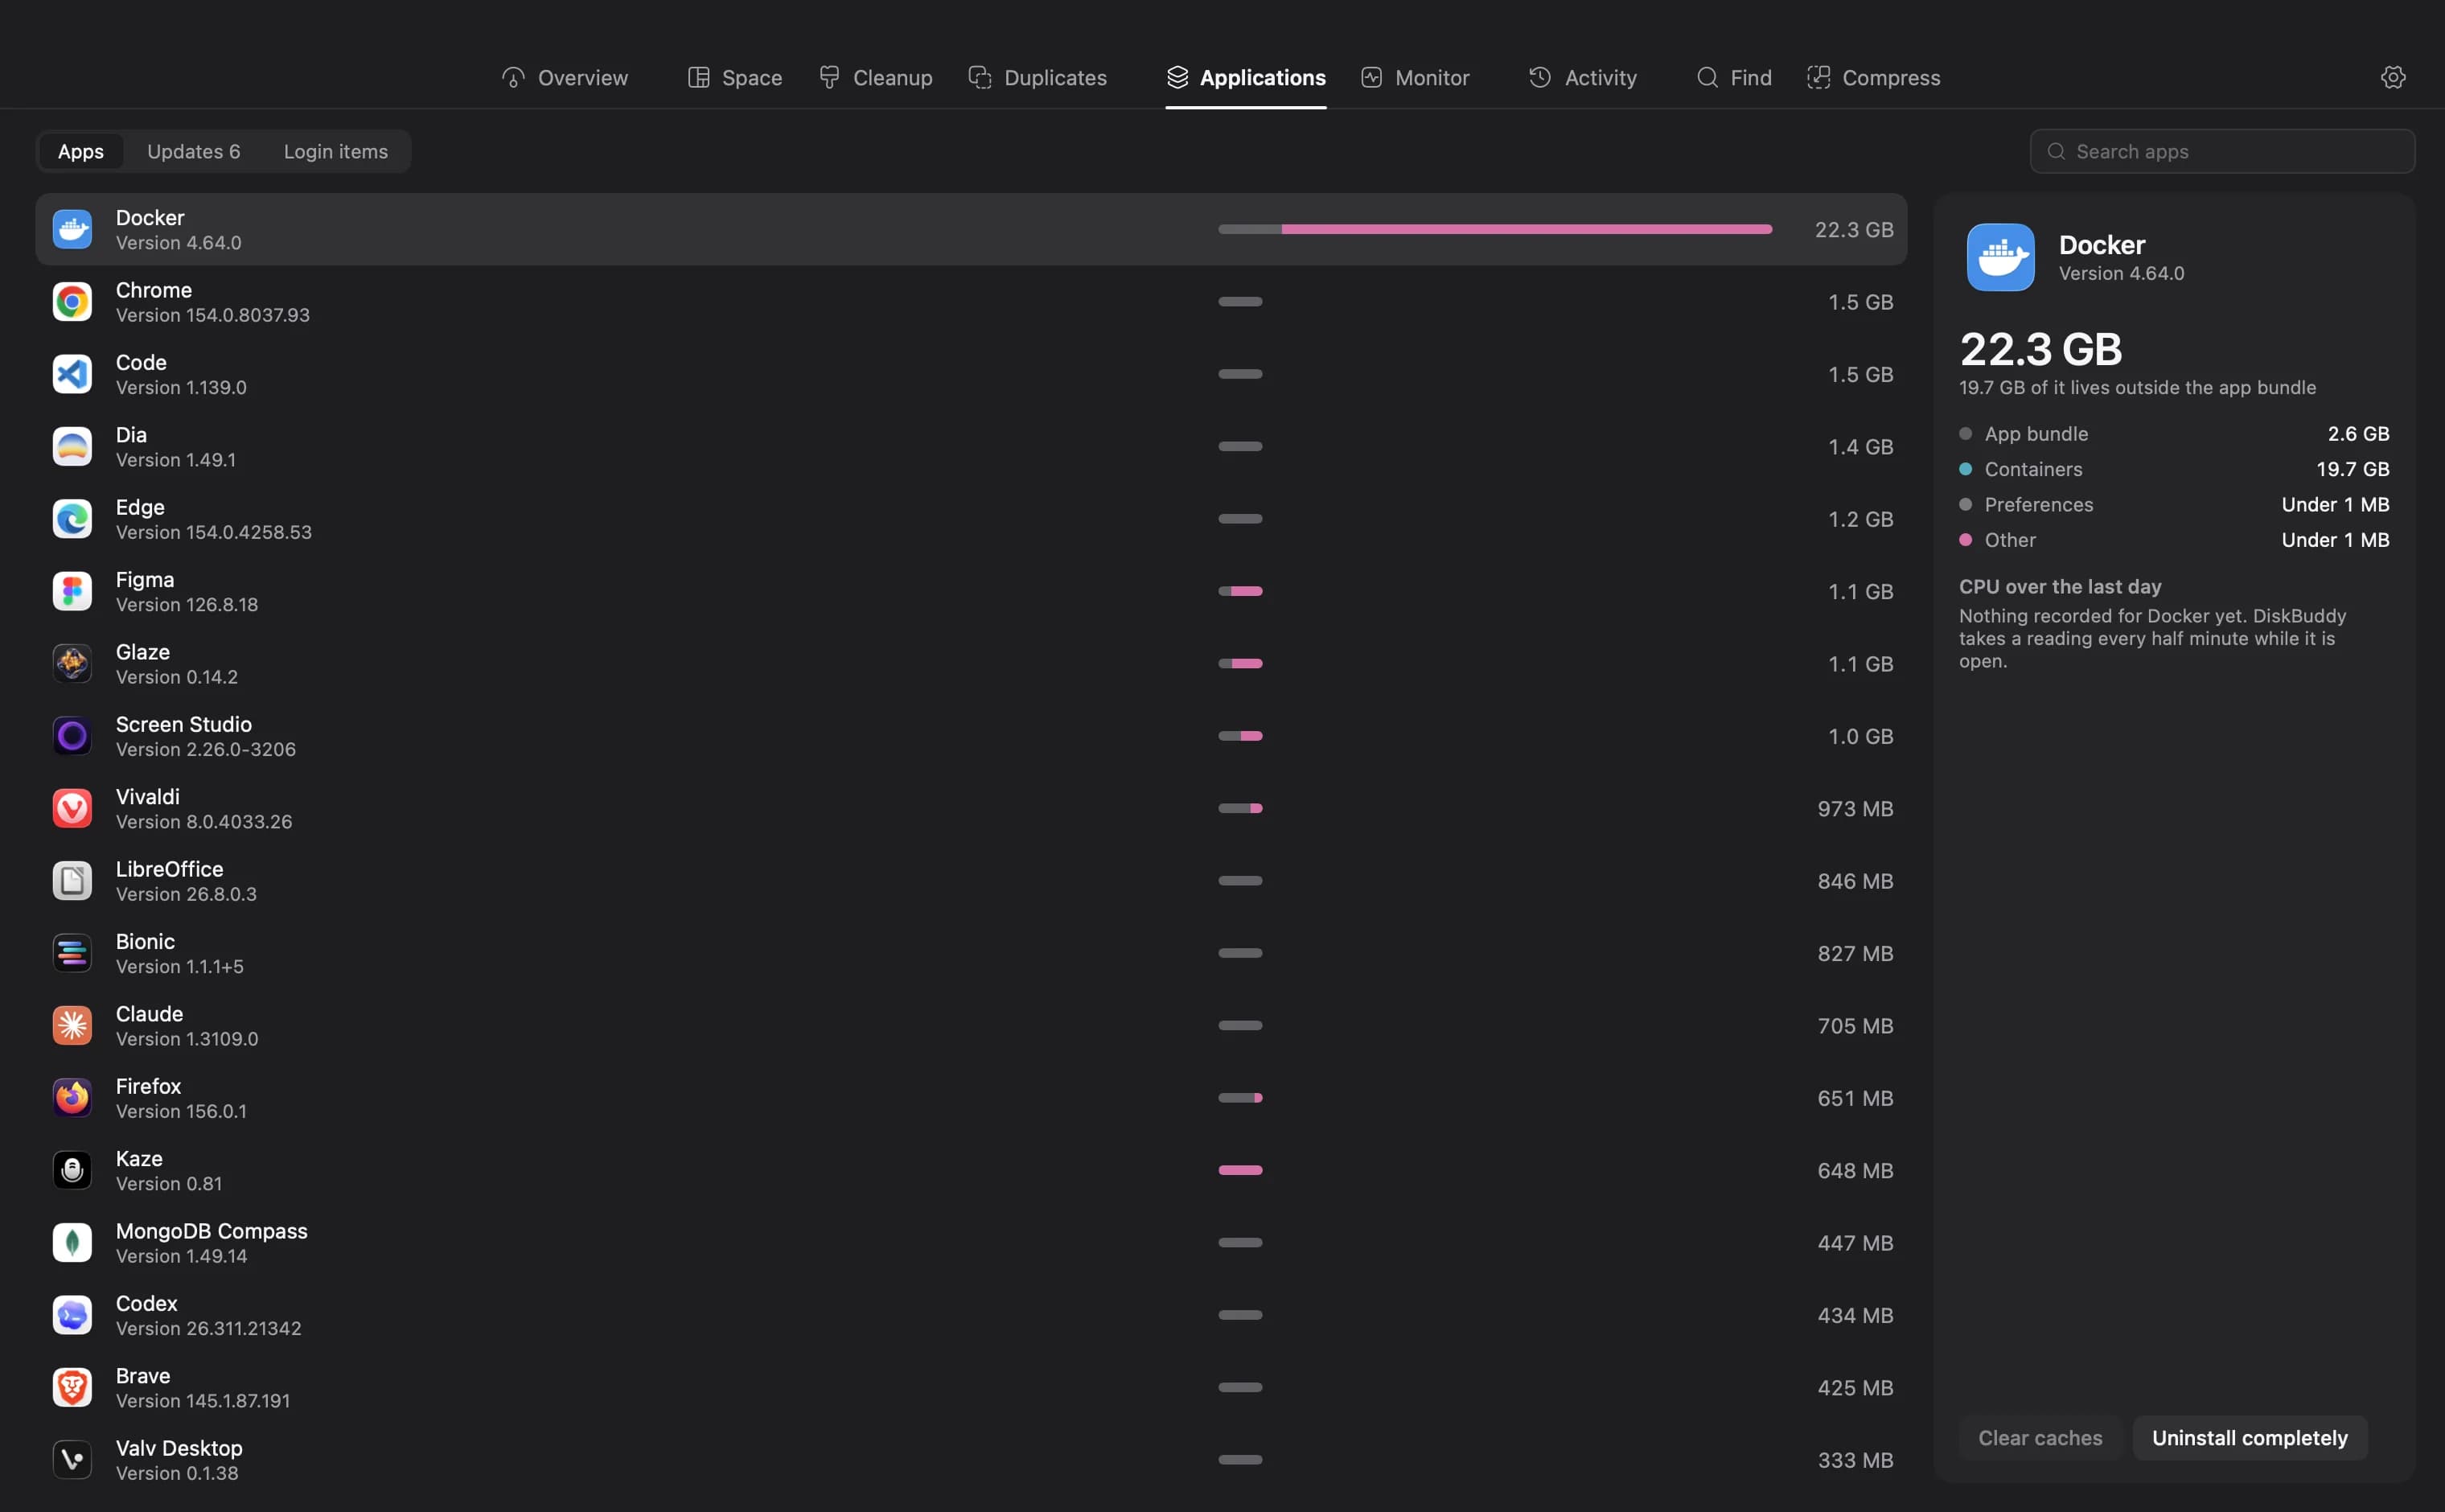Open the Duplicates tab
This screenshot has height=1512, width=2445.
1038,78
